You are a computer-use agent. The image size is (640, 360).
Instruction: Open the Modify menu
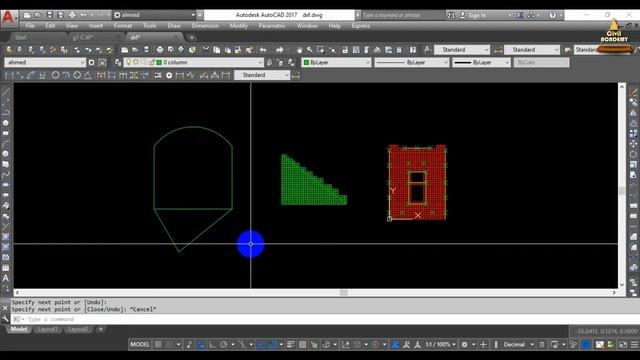click(239, 26)
